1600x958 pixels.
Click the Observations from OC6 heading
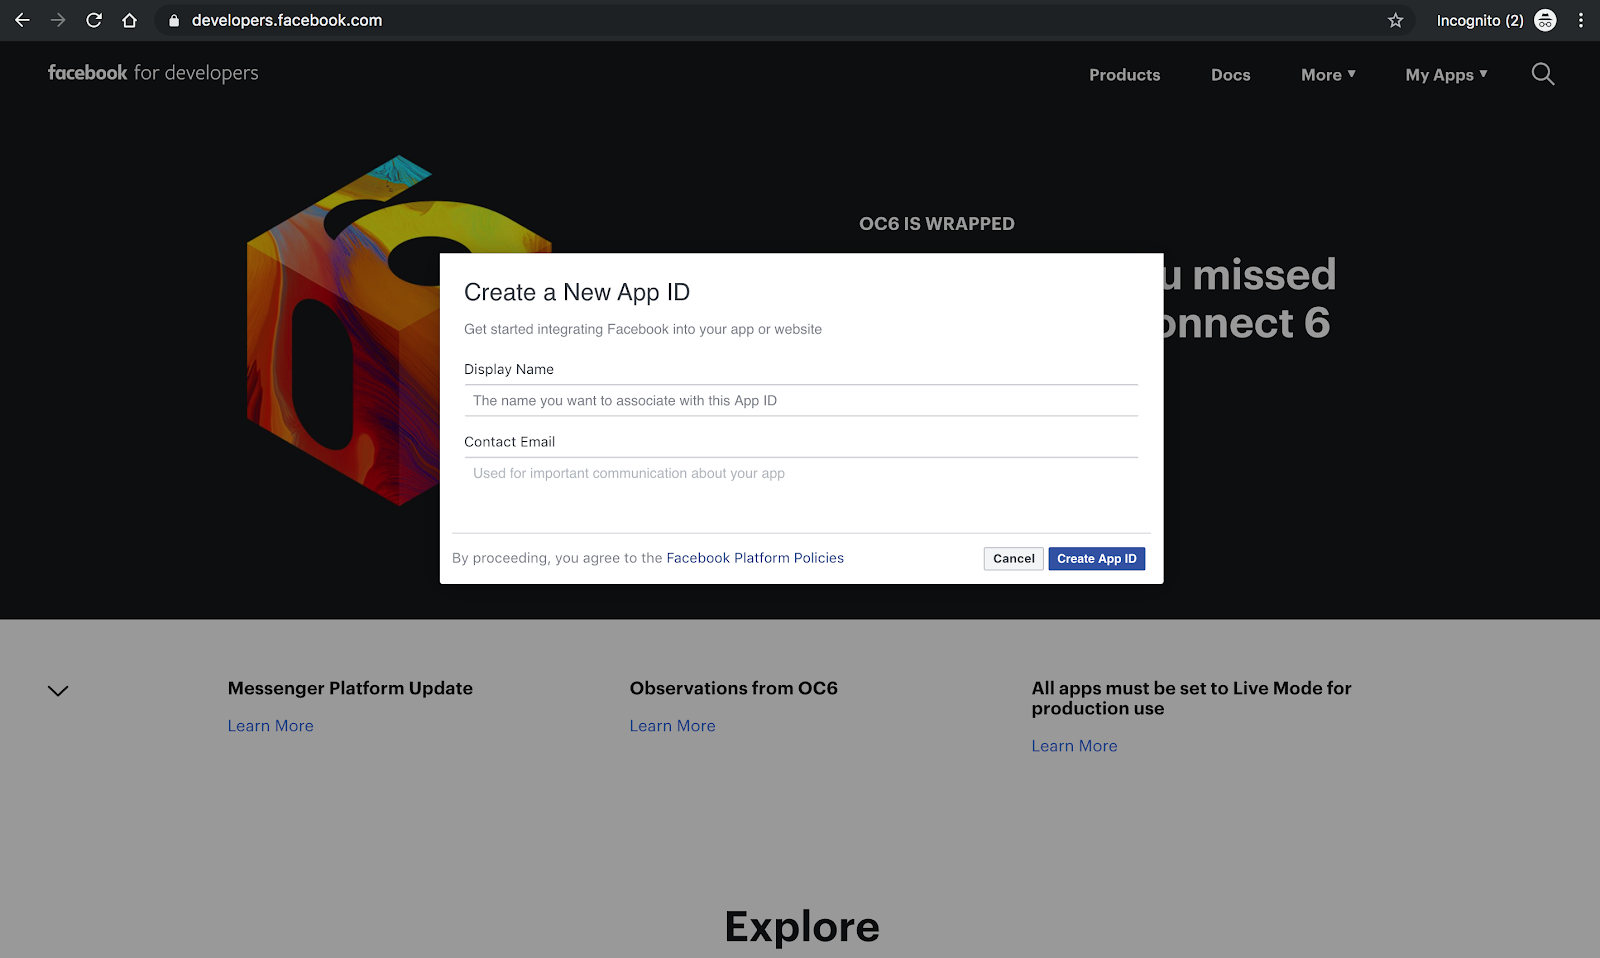tap(734, 688)
